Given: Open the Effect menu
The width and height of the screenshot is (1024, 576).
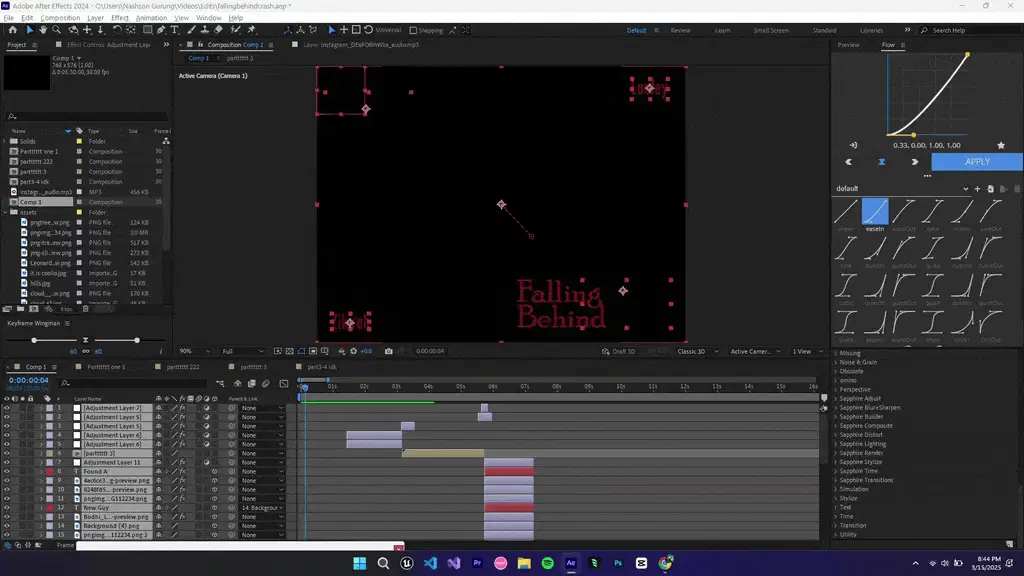Looking at the screenshot, I should [x=120, y=18].
